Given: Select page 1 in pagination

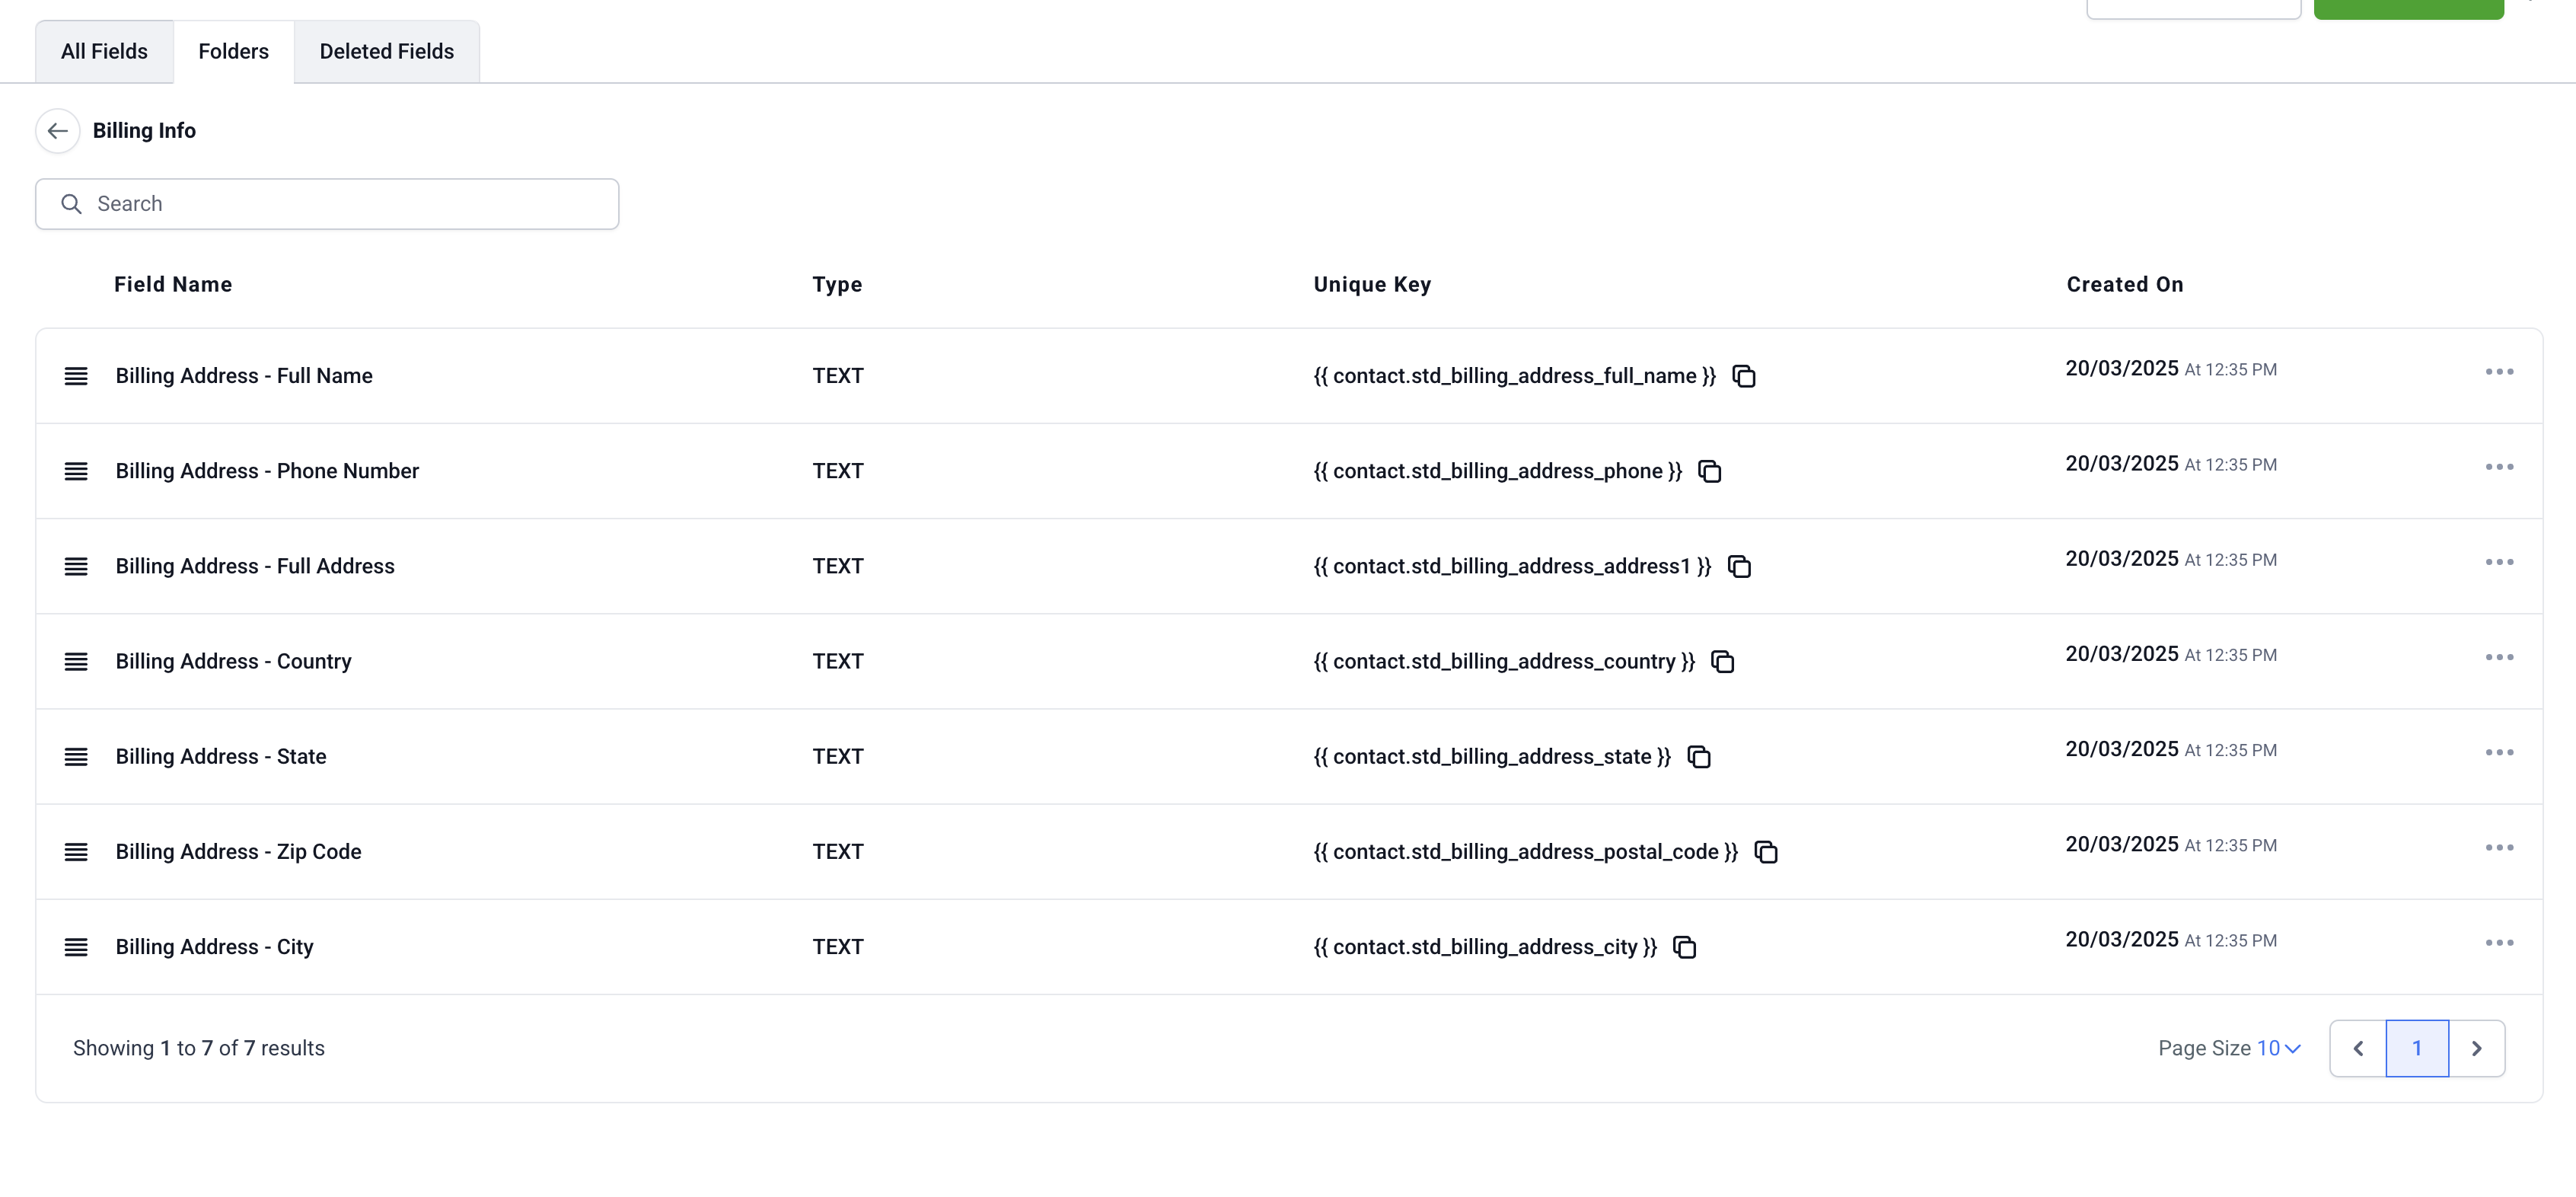Looking at the screenshot, I should (x=2416, y=1048).
